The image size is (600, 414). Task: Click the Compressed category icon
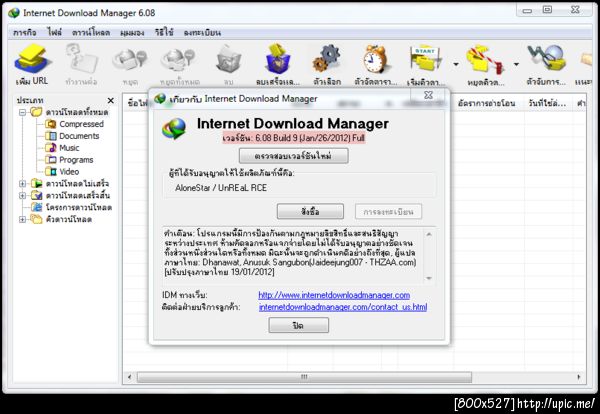[51, 124]
